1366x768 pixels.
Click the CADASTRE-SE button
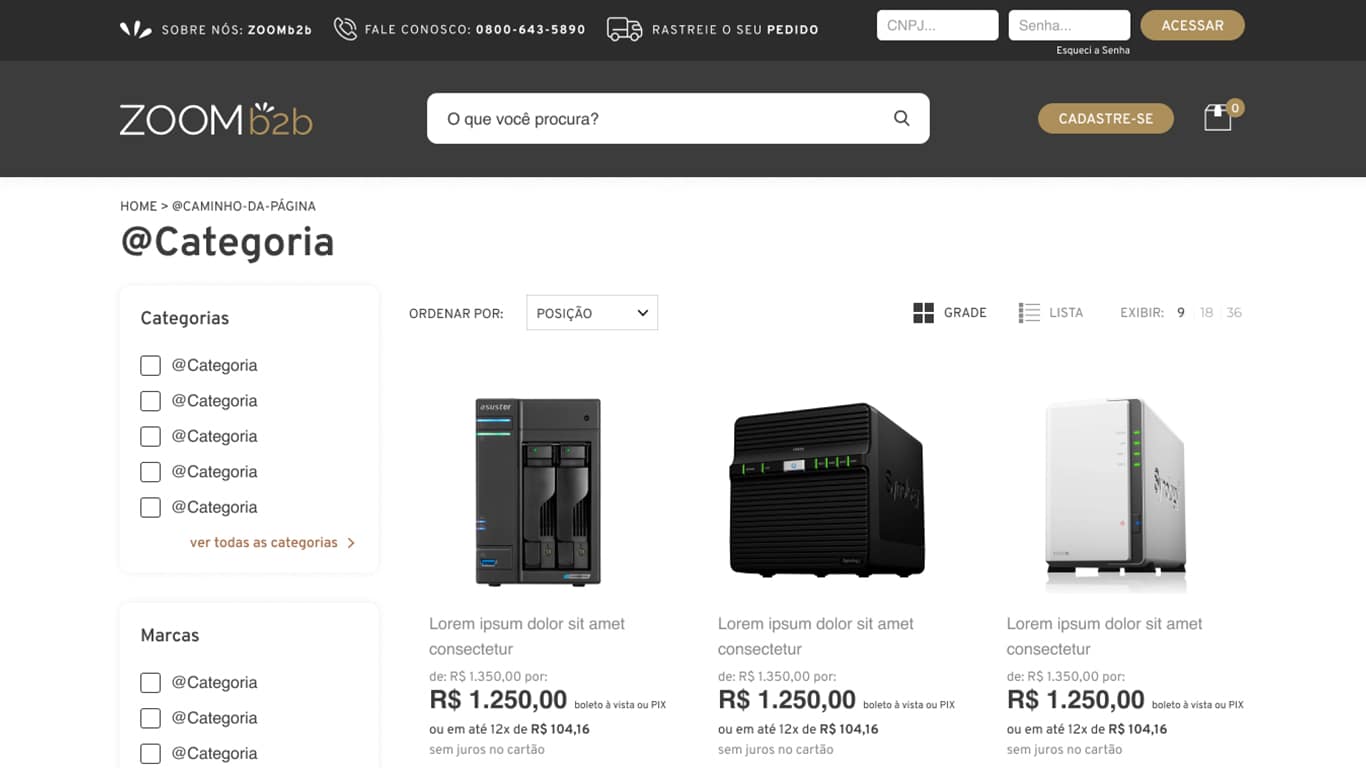tap(1105, 118)
